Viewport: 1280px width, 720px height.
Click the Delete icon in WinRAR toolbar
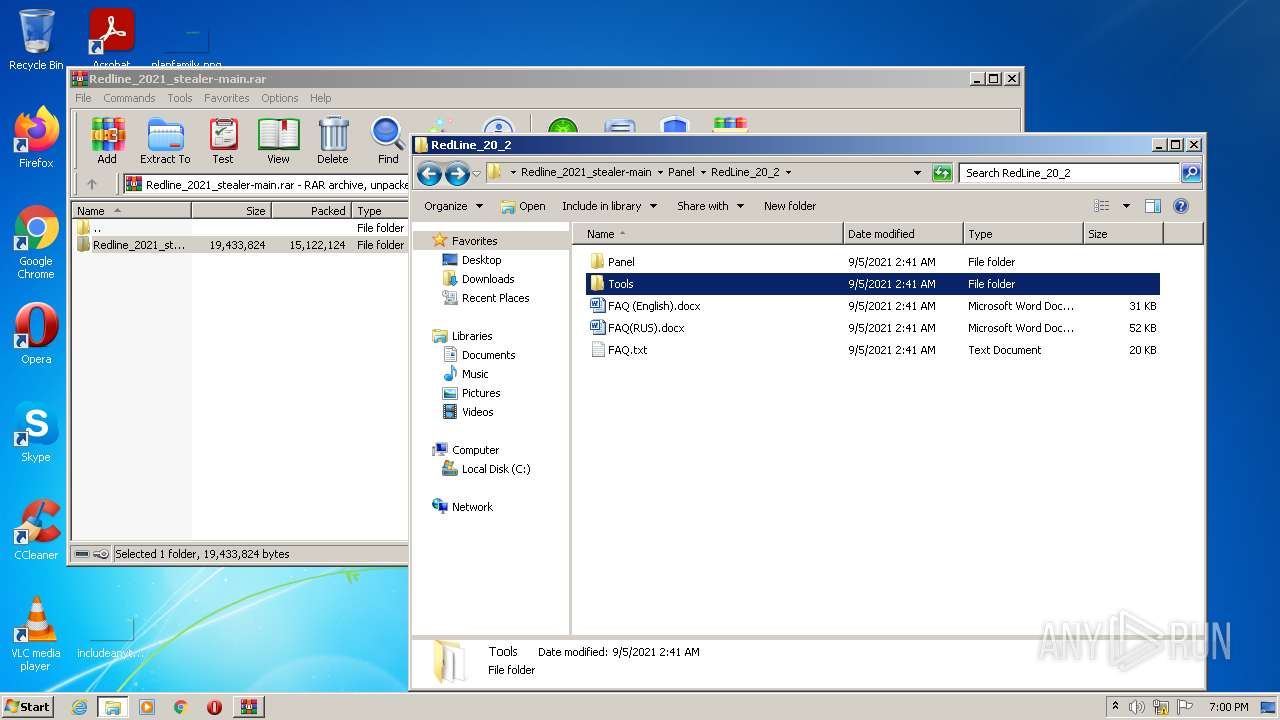[333, 141]
